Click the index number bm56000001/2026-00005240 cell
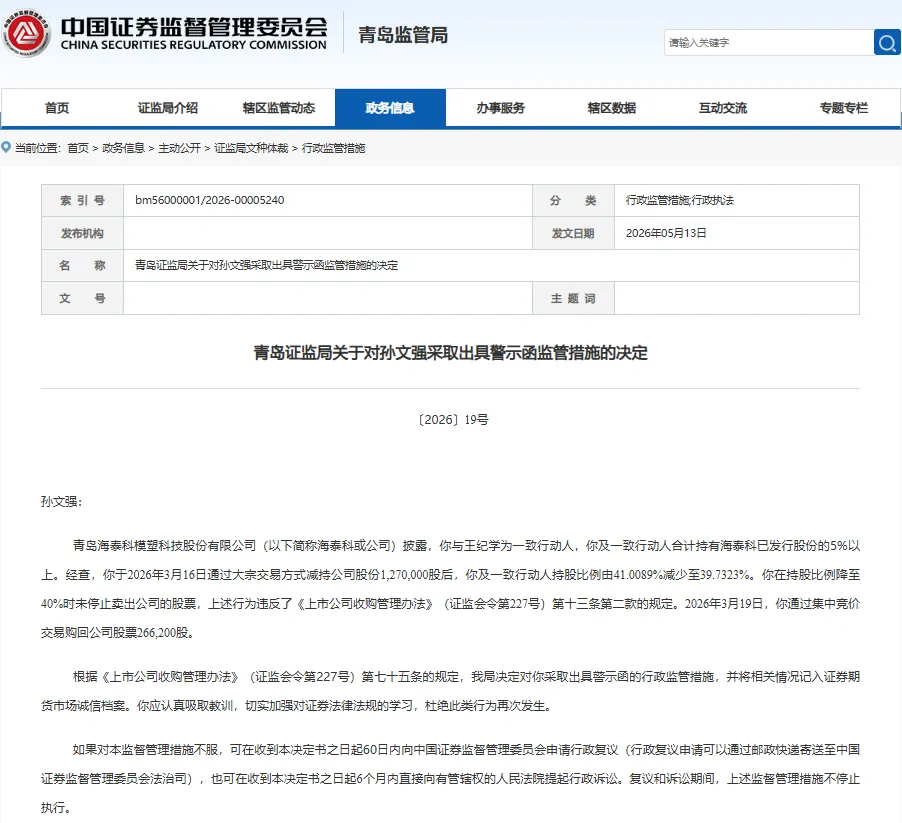This screenshot has height=823, width=902. click(327, 200)
